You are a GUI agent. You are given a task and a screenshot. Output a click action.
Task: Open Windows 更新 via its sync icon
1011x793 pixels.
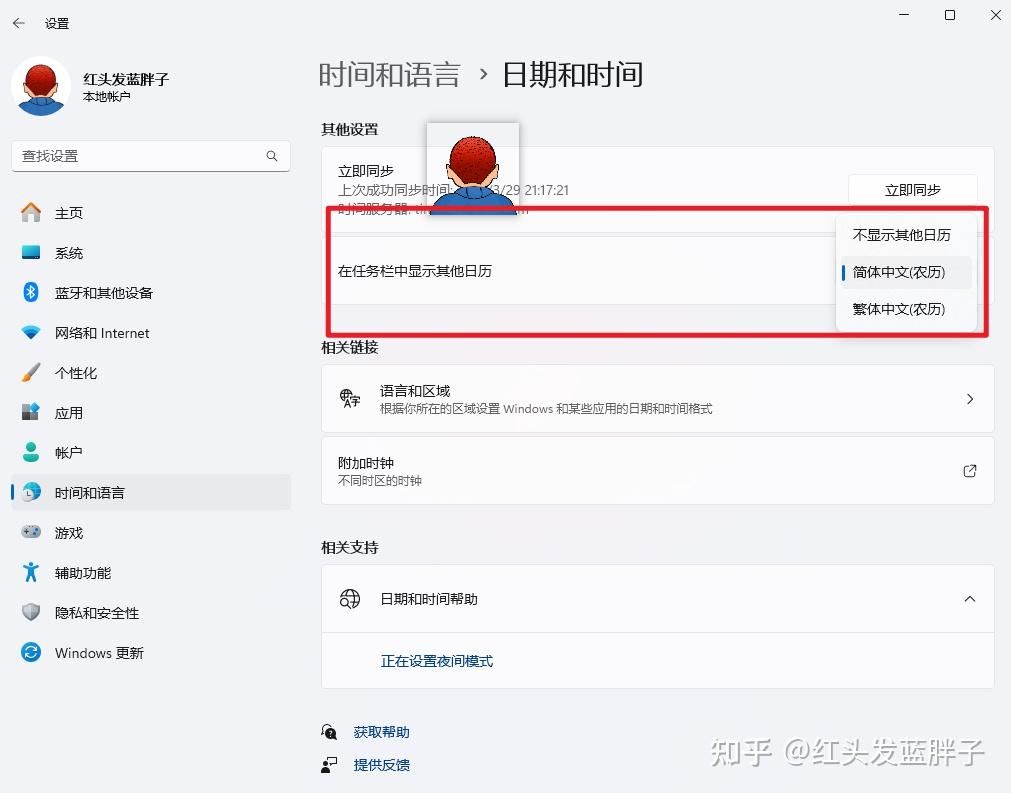(x=32, y=652)
